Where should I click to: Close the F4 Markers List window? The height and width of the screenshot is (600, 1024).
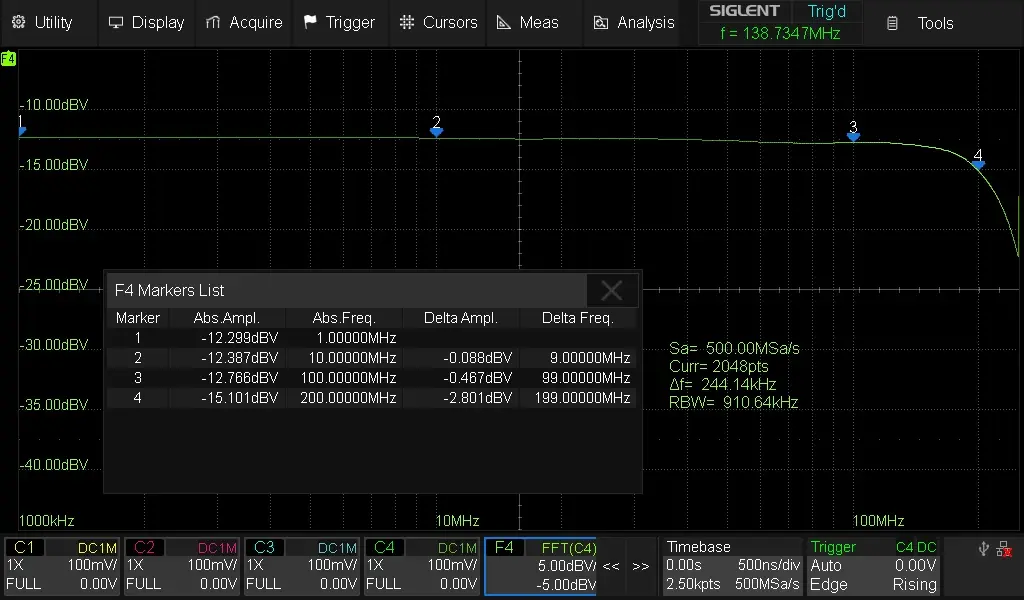click(611, 290)
